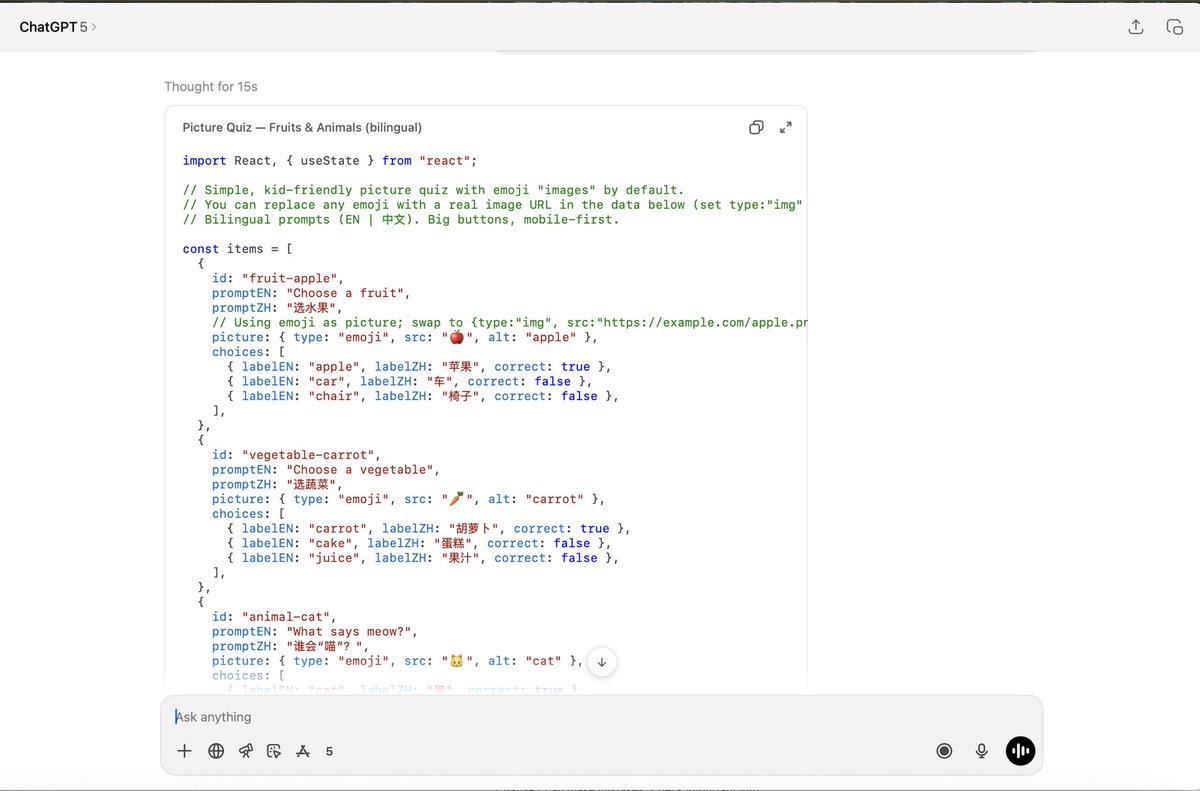The width and height of the screenshot is (1200, 791).
Task: Open the apps connector icon
Action: pyautogui.click(x=303, y=751)
